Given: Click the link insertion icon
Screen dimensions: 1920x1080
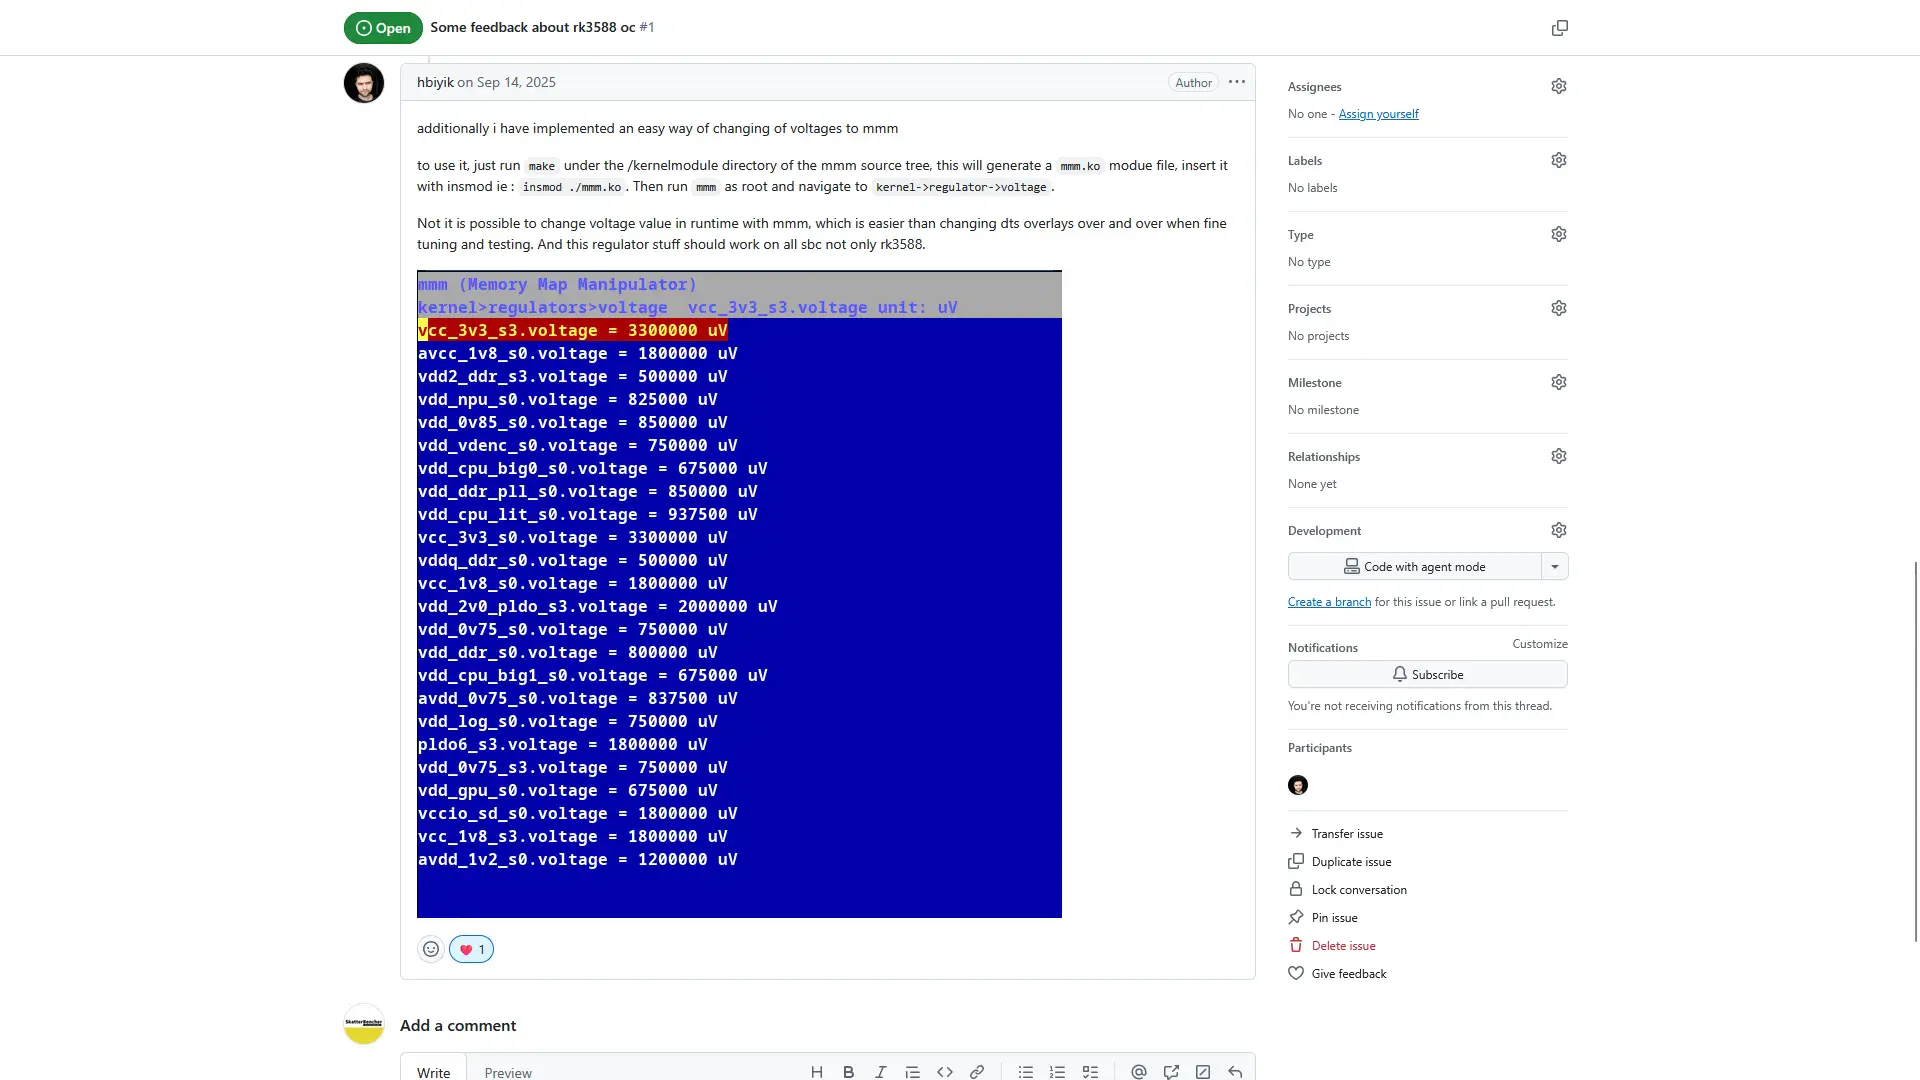Looking at the screenshot, I should pos(977,1072).
